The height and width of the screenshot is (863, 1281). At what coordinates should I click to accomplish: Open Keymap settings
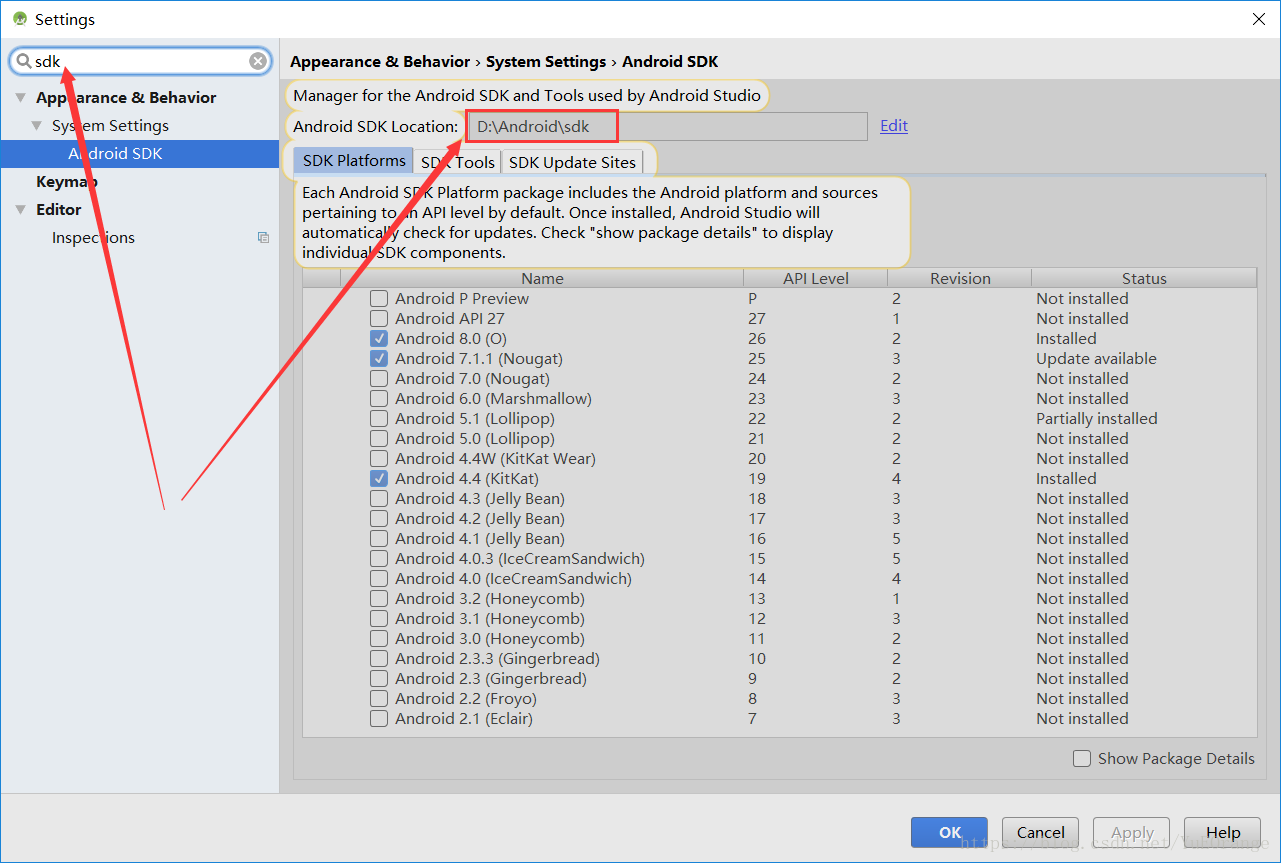(66, 181)
